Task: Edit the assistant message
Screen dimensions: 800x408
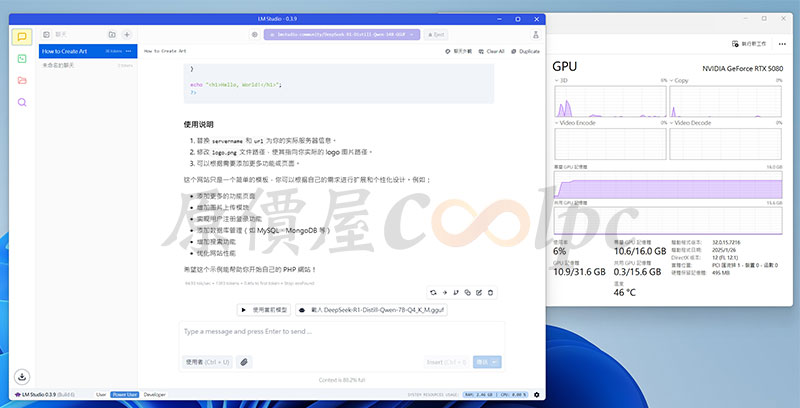Action: 479,292
